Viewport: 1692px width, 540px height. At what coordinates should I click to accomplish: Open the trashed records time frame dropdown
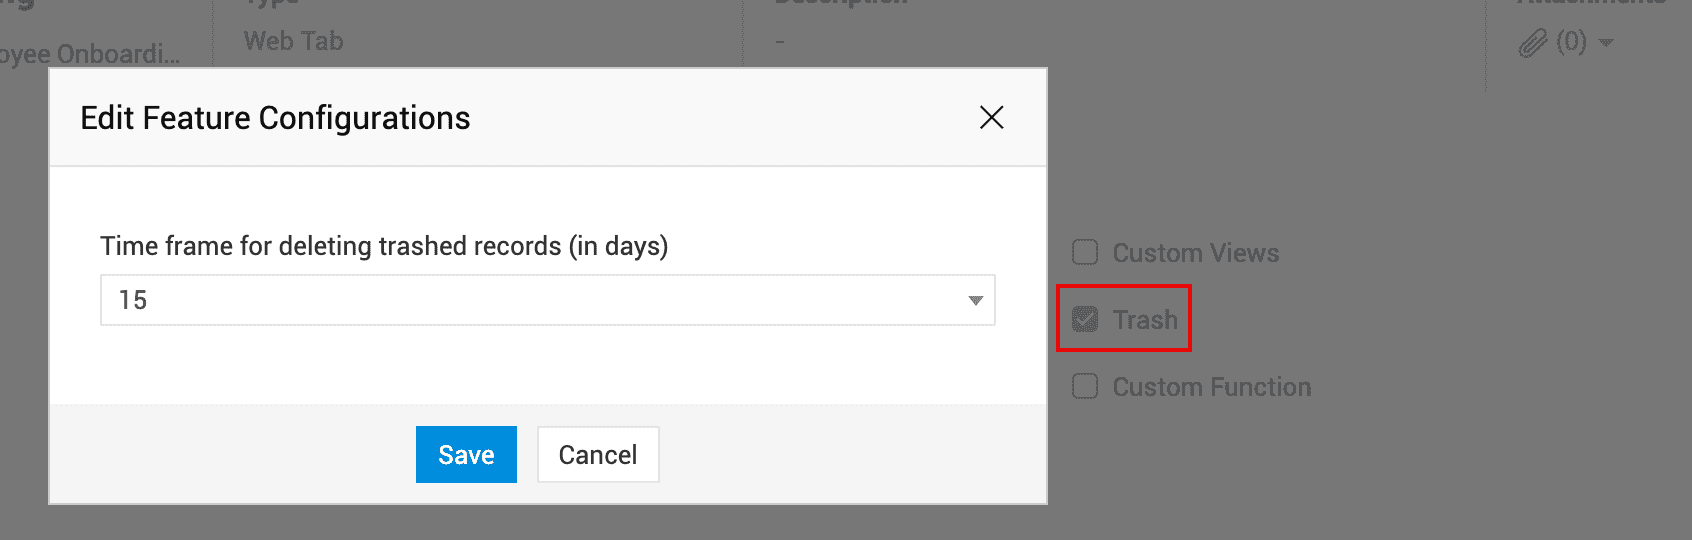[x=547, y=300]
